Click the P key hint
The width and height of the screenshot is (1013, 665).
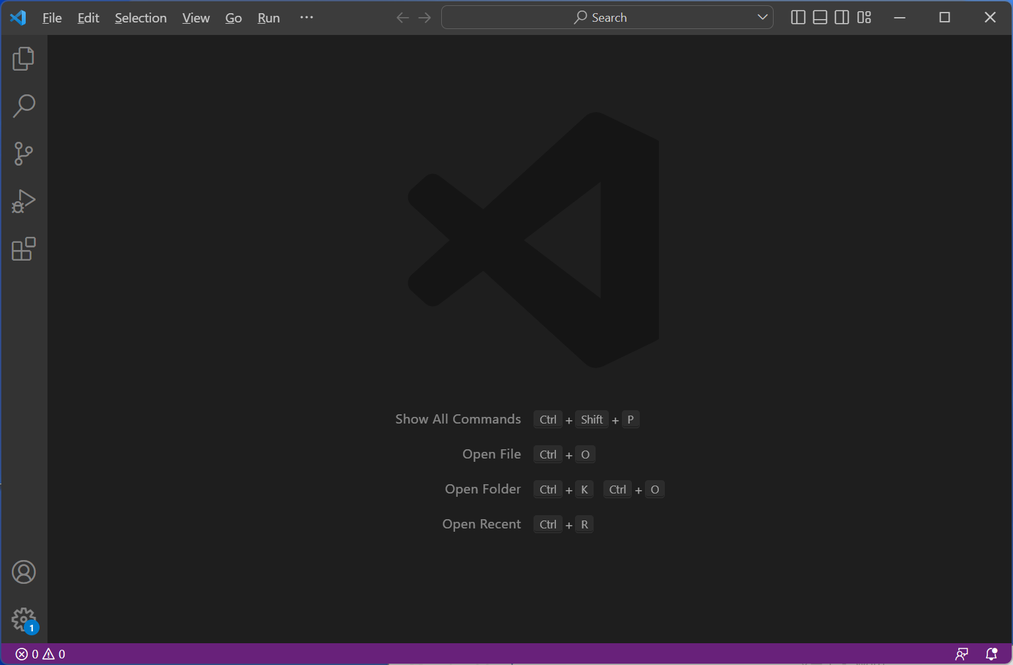click(631, 419)
